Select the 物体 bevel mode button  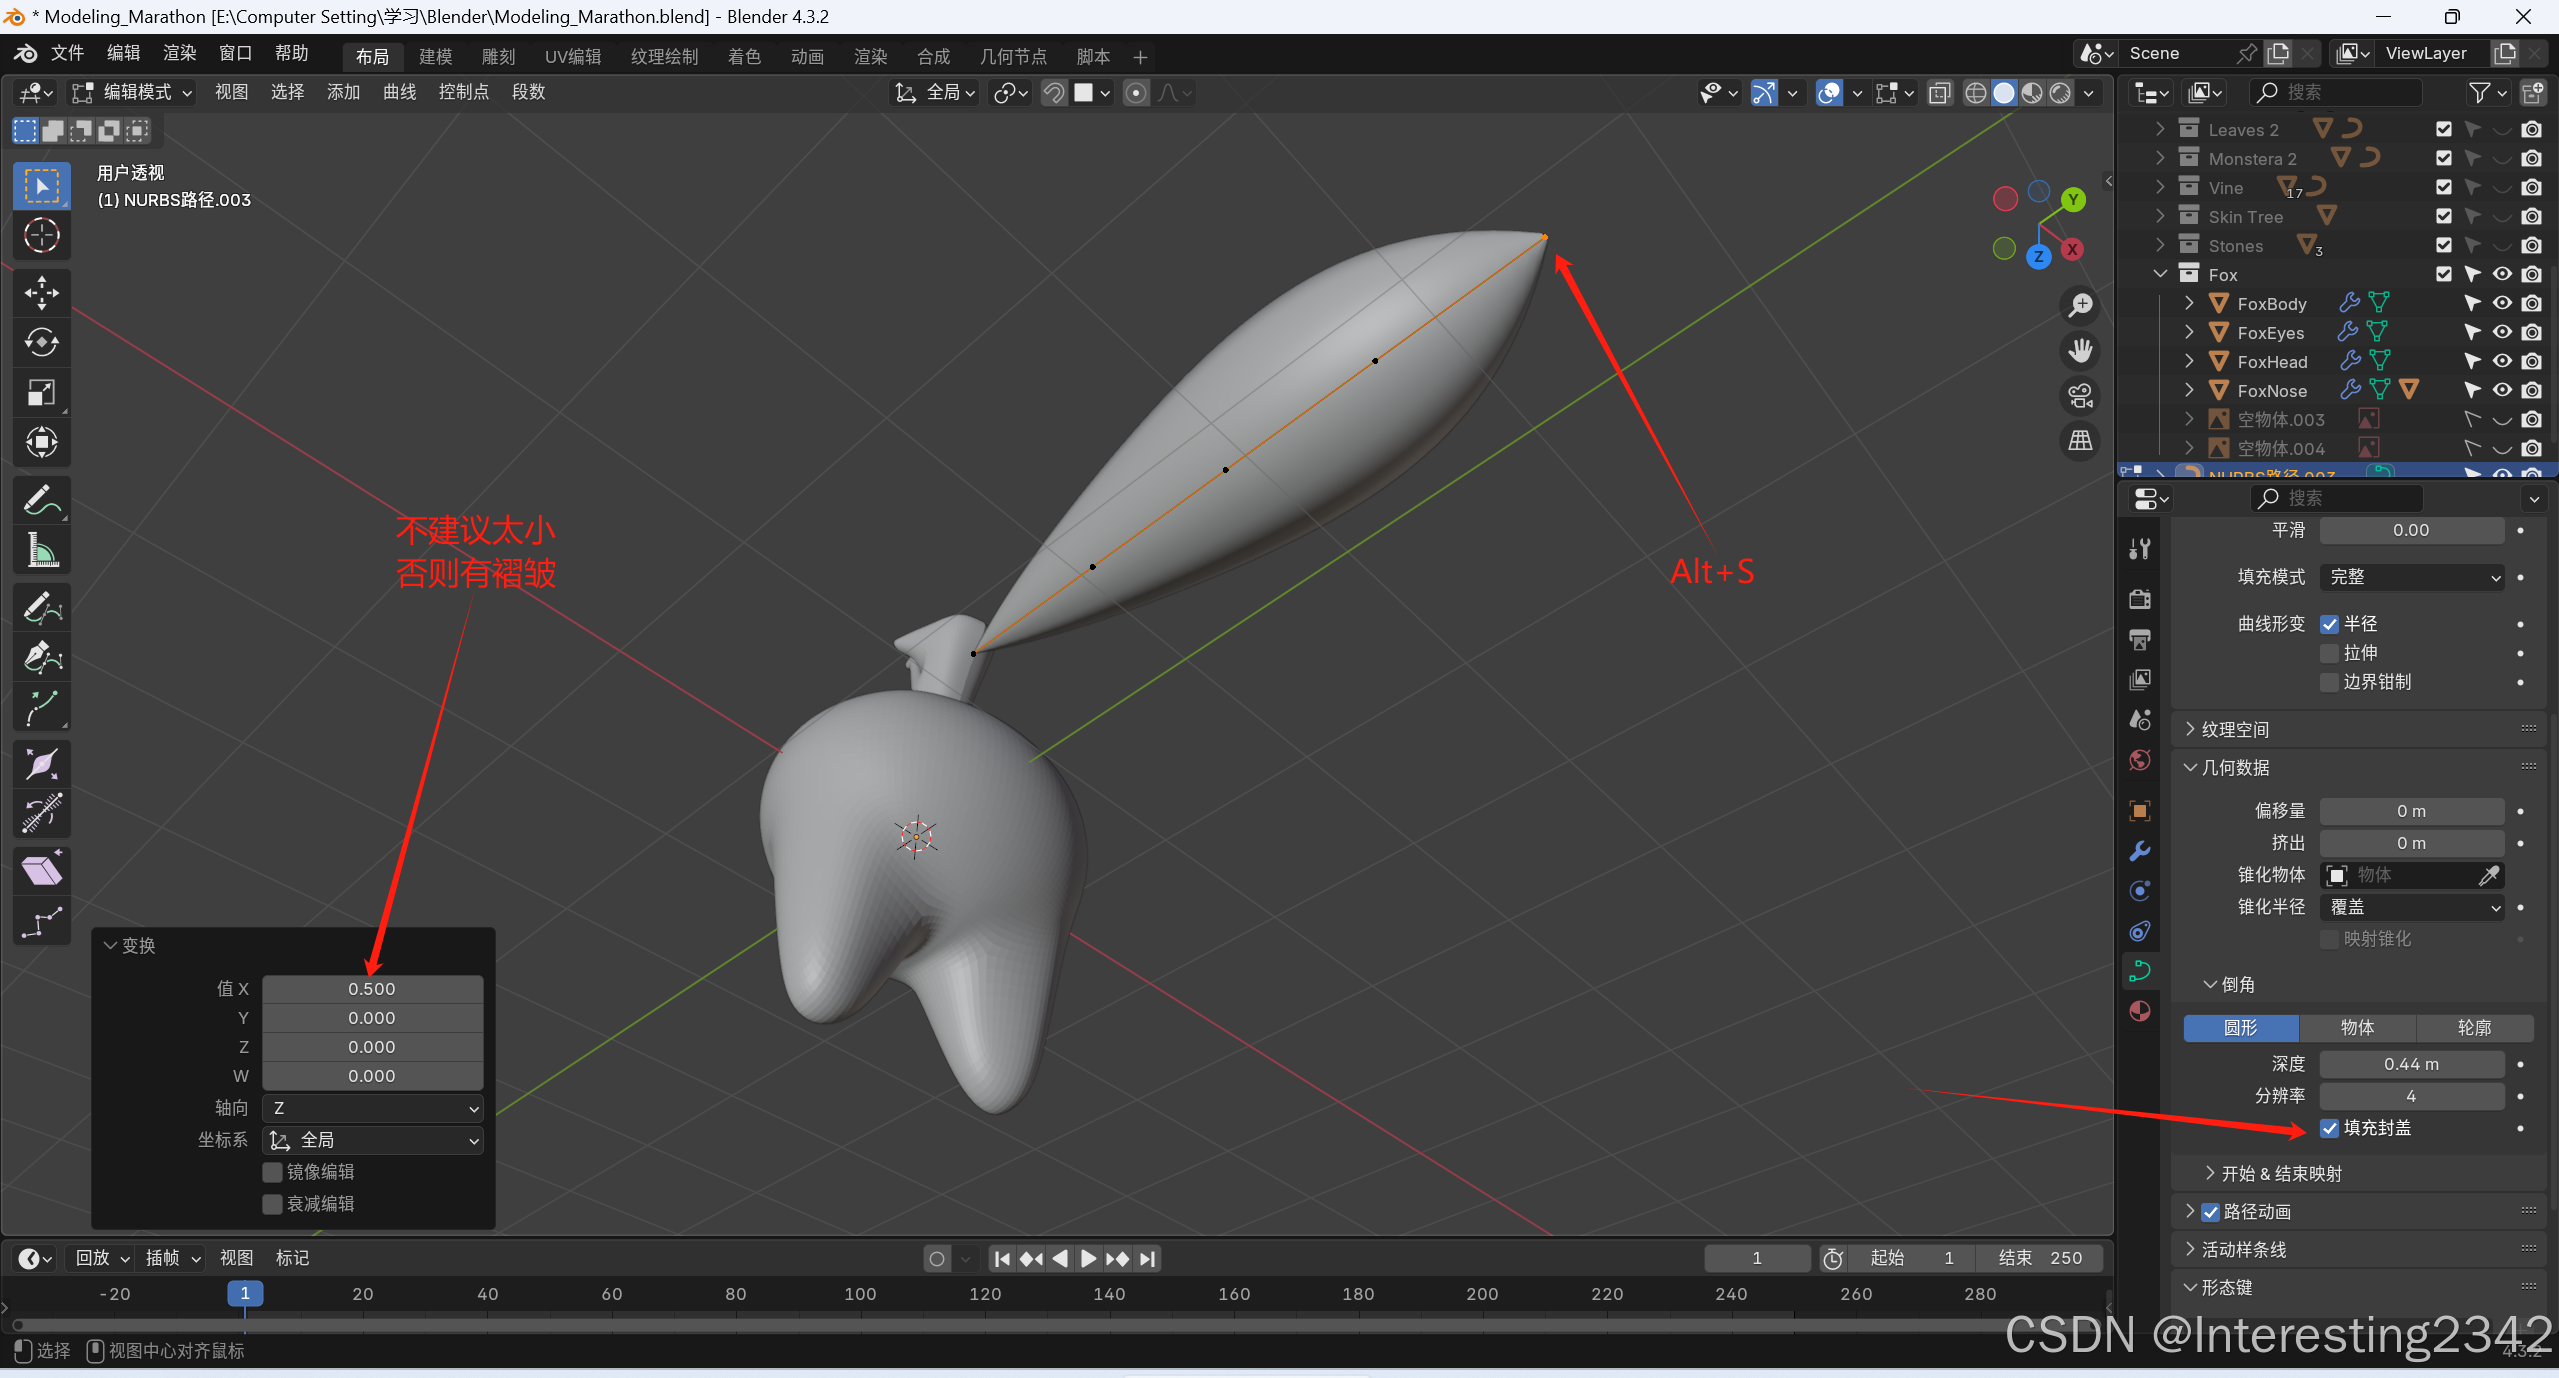(x=2357, y=1028)
